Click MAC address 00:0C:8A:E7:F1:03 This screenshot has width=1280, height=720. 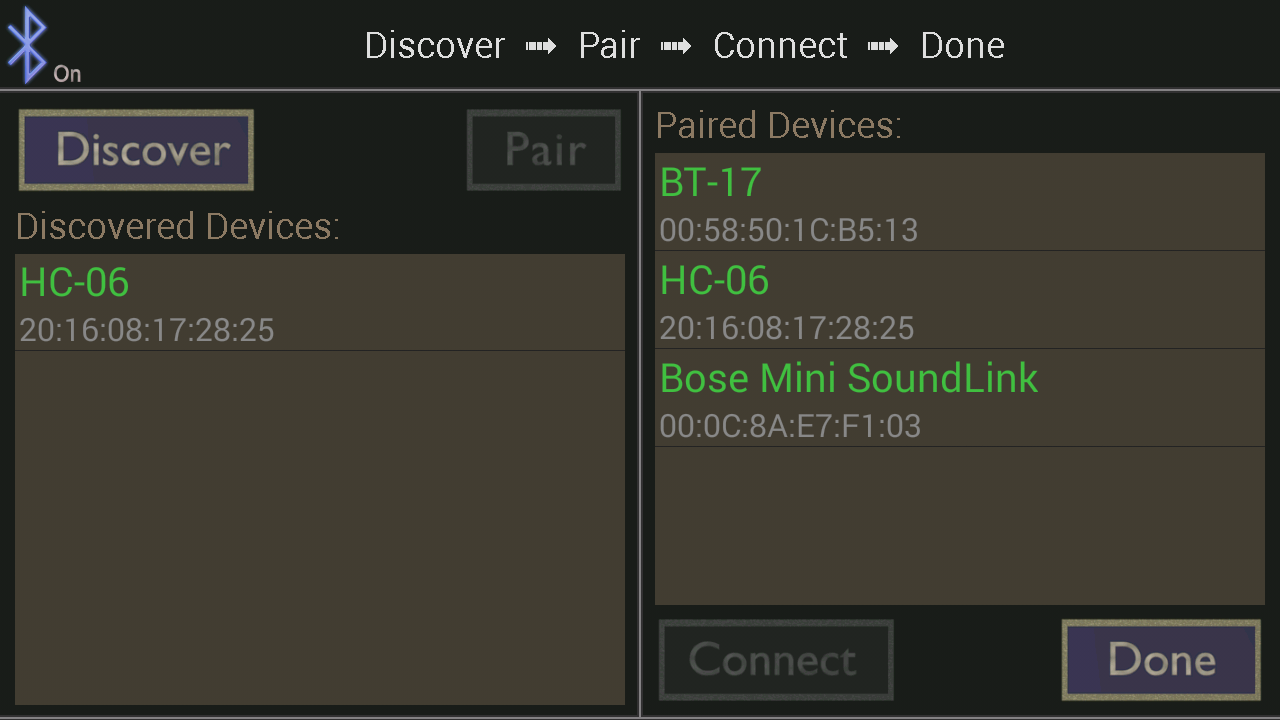790,427
